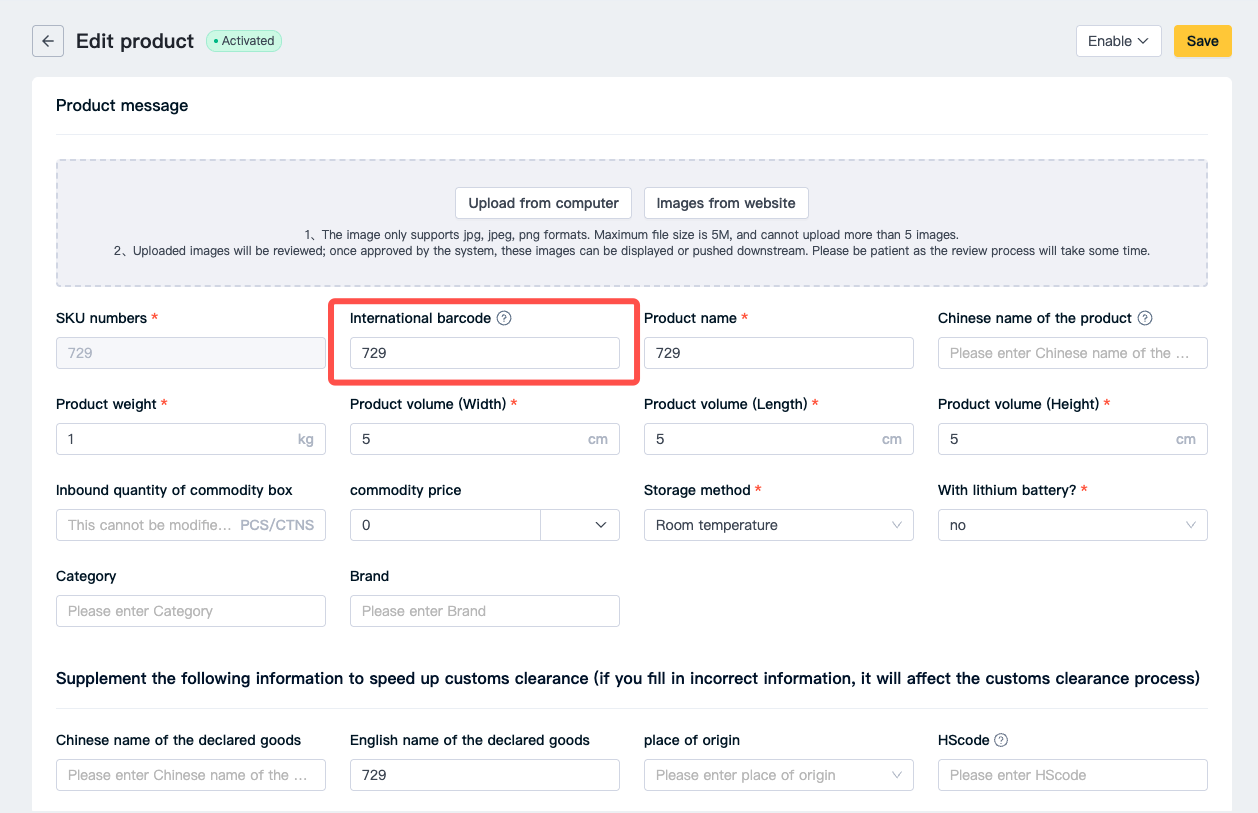Screen dimensions: 1258x813
Task: Edit Product volume Height field
Action: [1073, 439]
